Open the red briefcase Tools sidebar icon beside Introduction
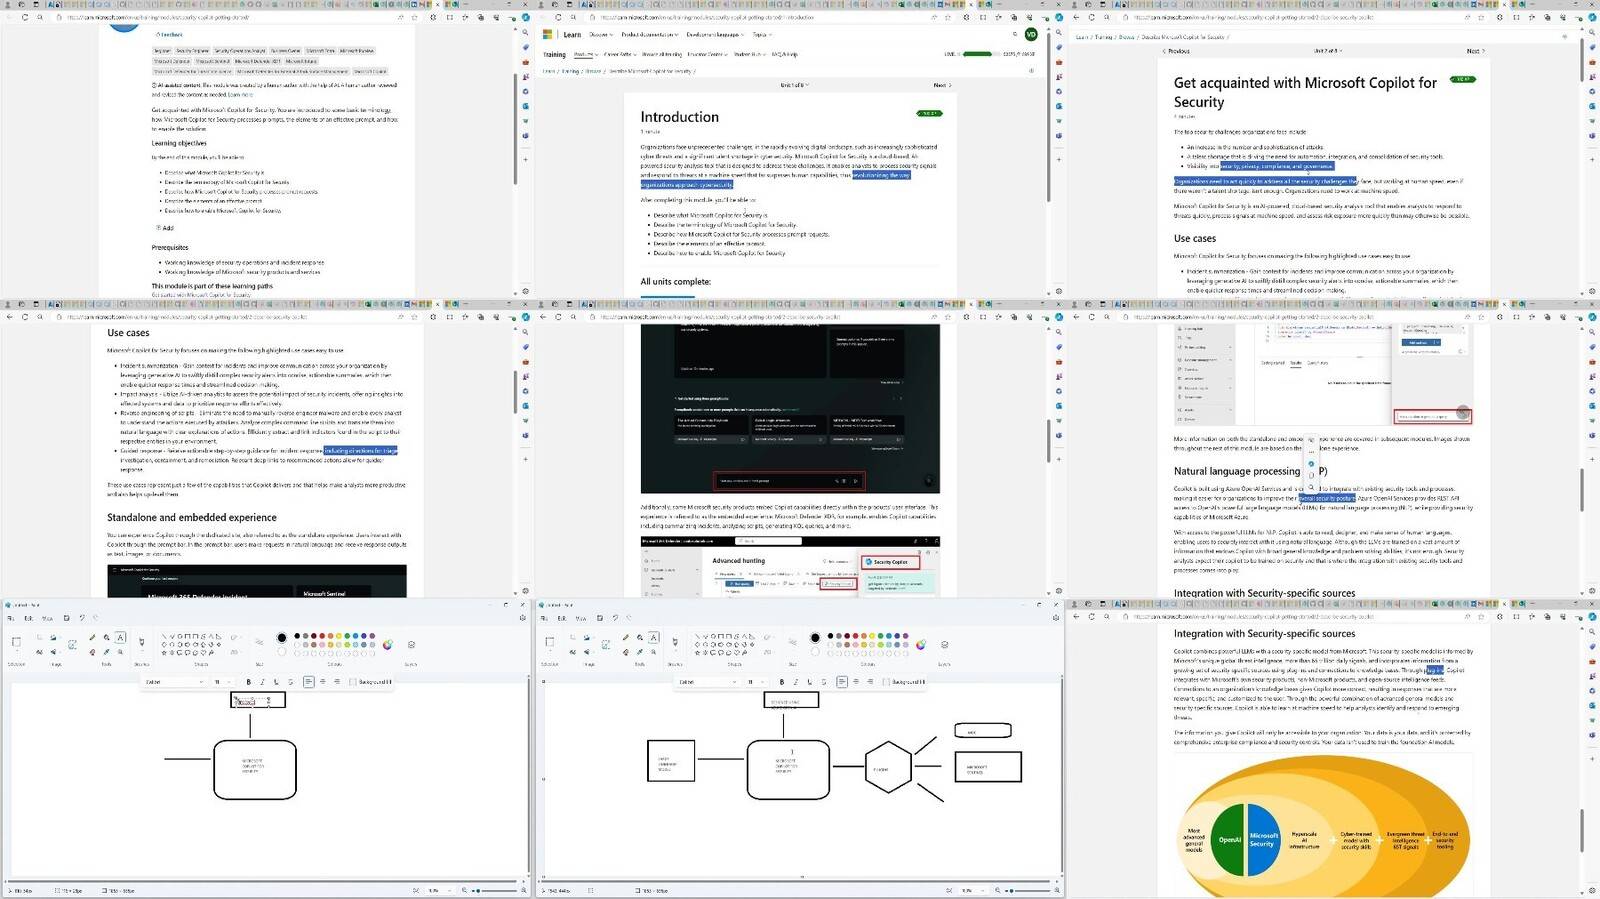The height and width of the screenshot is (899, 1600). point(1059,62)
